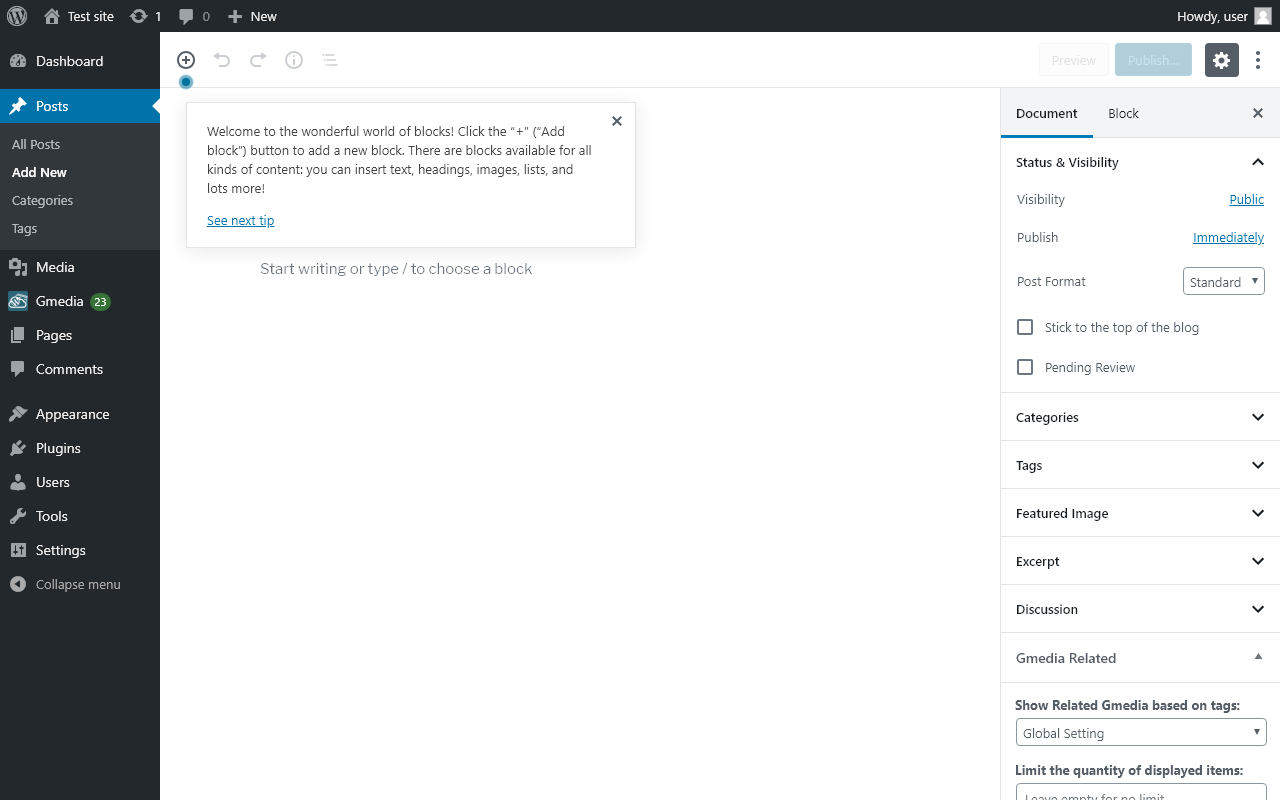Click the Comments sidebar icon

(18, 369)
